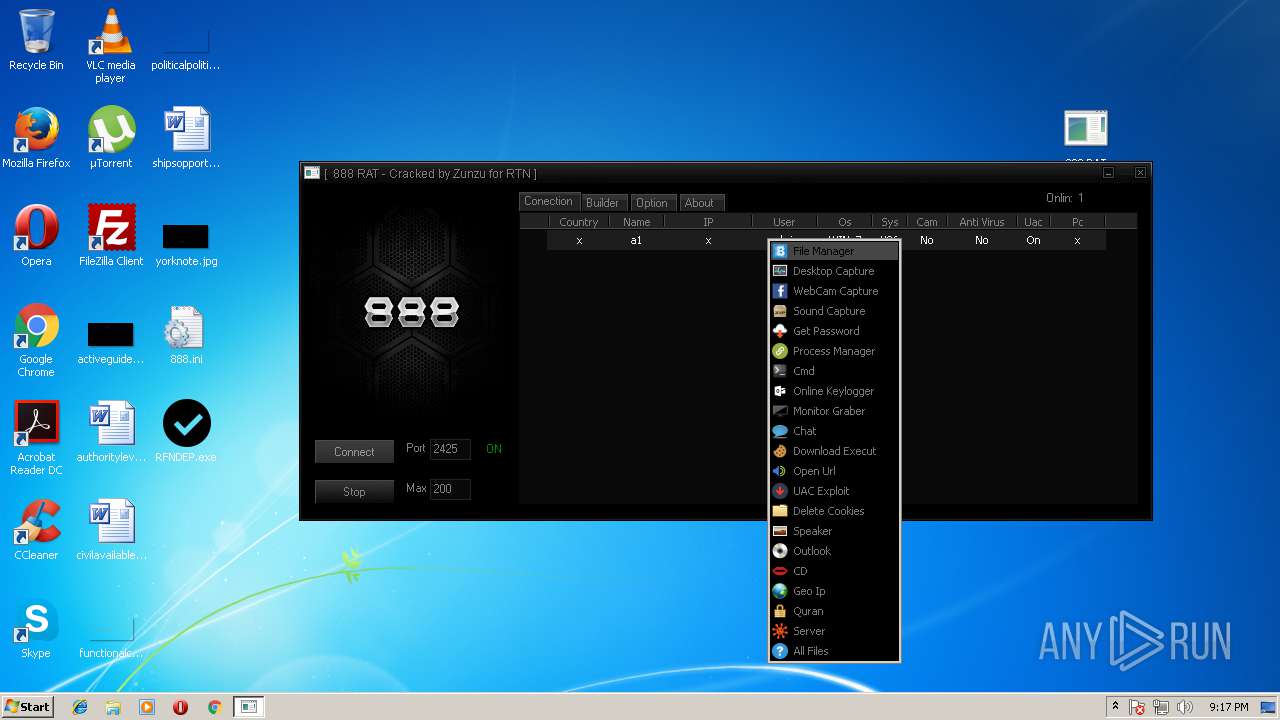Select the shipsopport Word document icon
This screenshot has height=720, width=1280.
186,138
